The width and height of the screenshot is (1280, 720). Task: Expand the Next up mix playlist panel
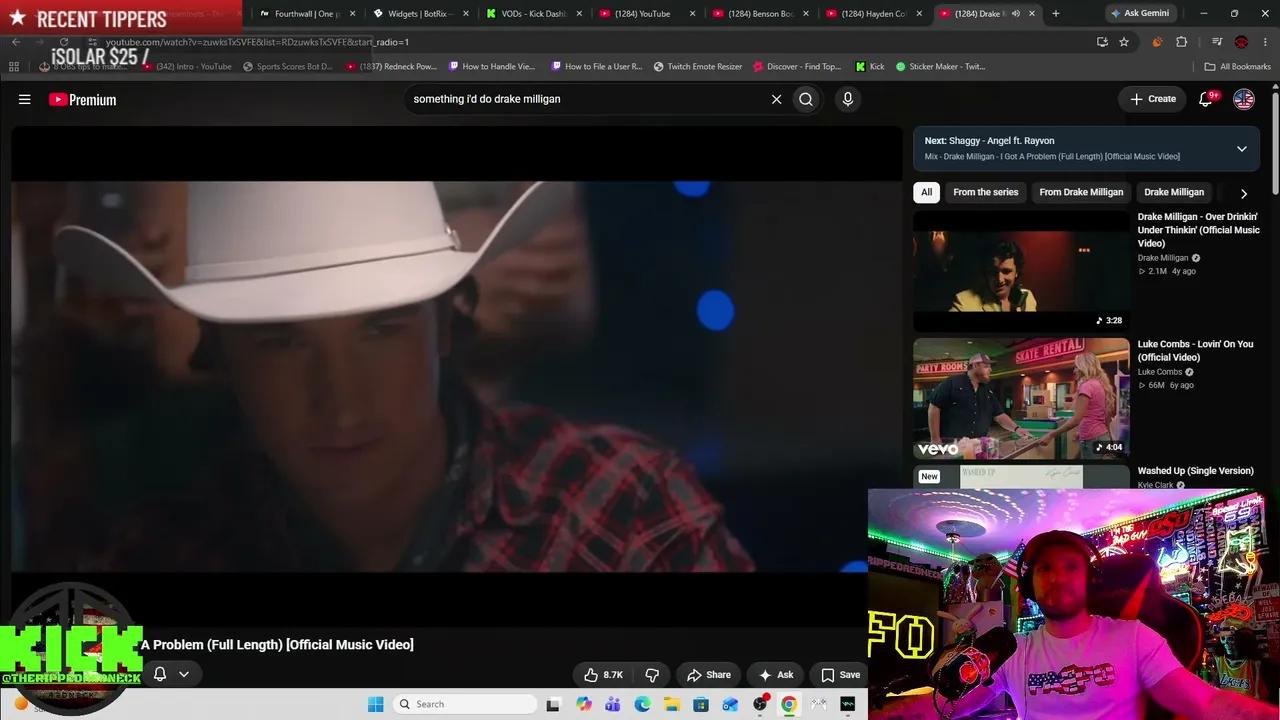pyautogui.click(x=1242, y=149)
